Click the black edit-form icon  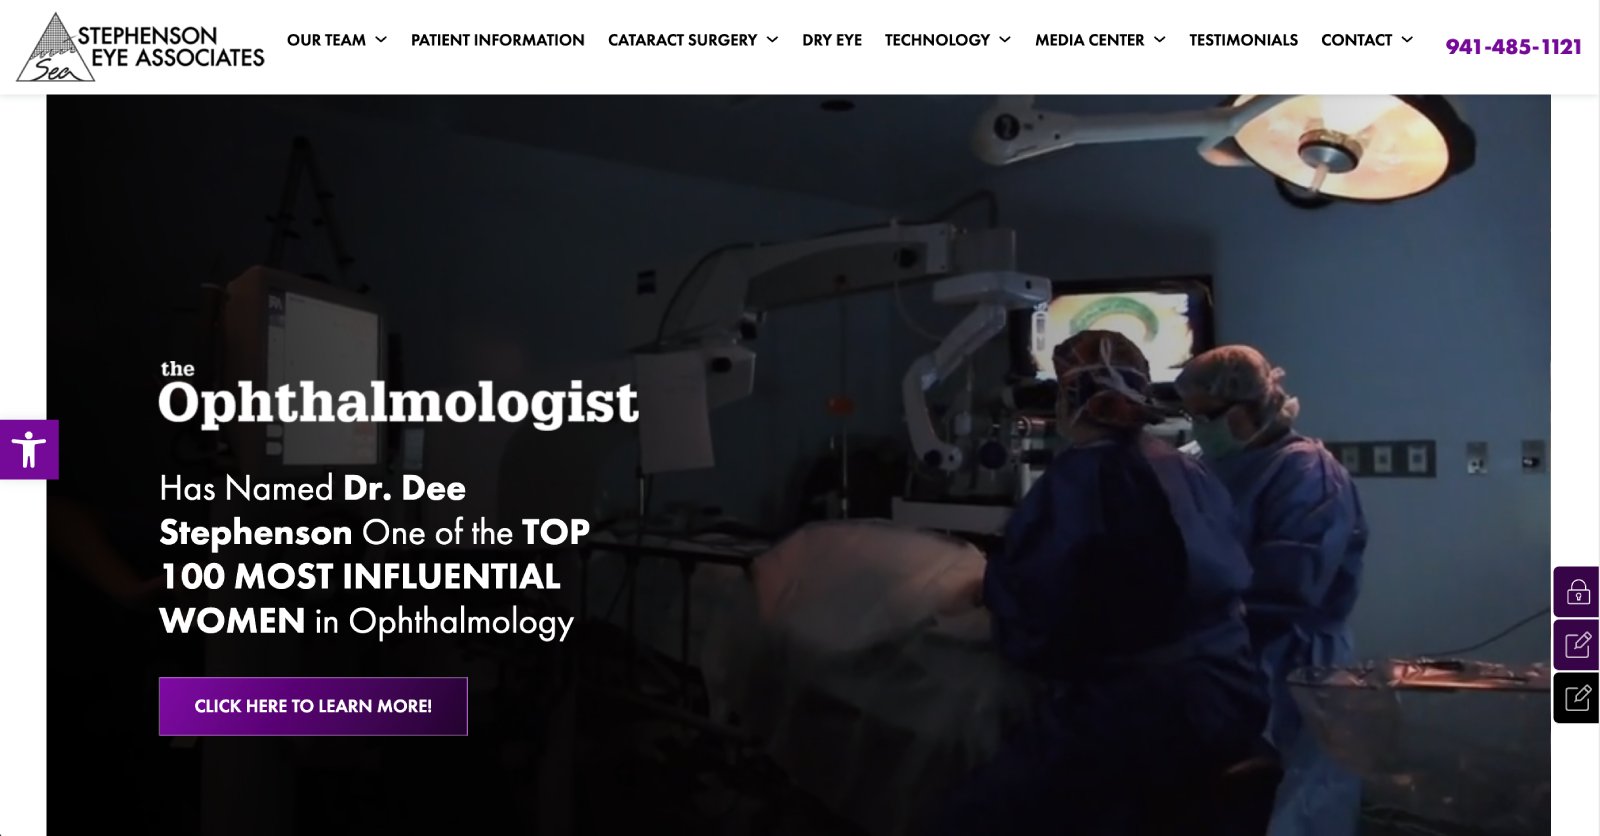tap(1577, 697)
